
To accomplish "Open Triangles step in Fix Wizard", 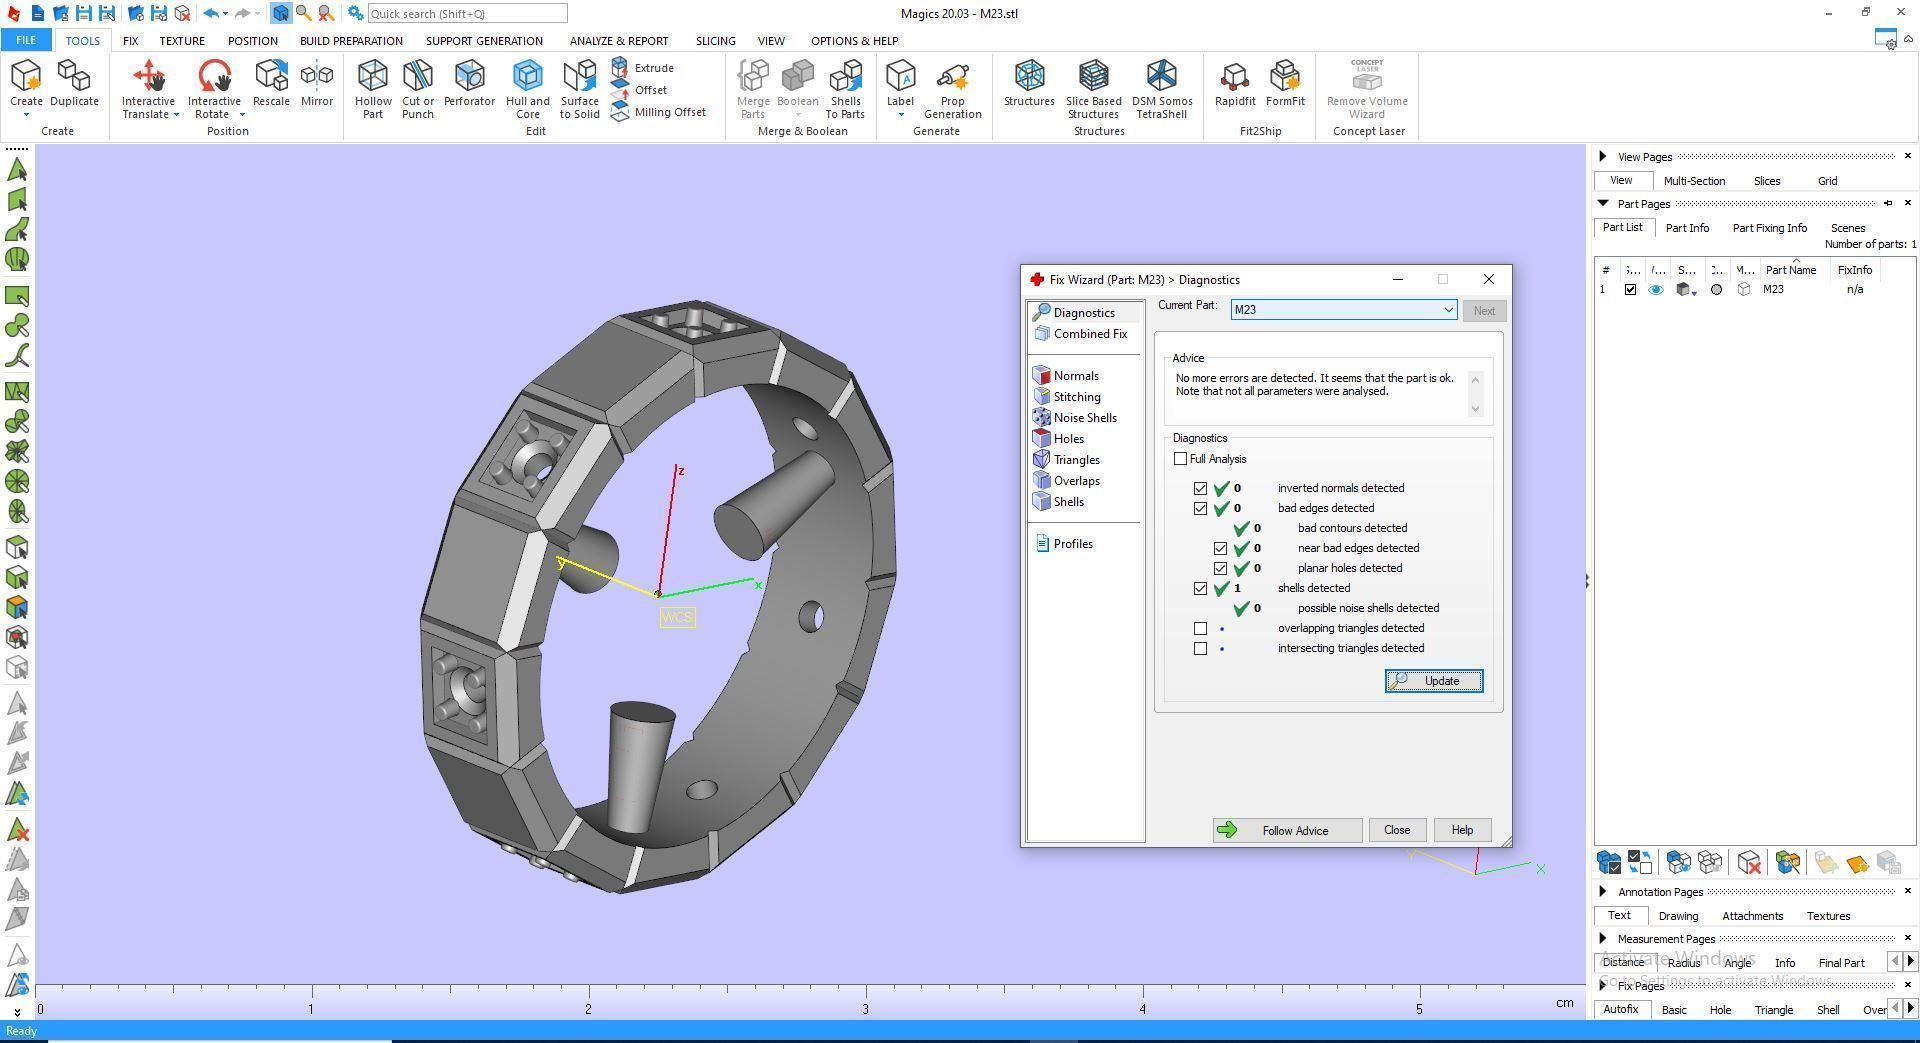I will tap(1067, 460).
